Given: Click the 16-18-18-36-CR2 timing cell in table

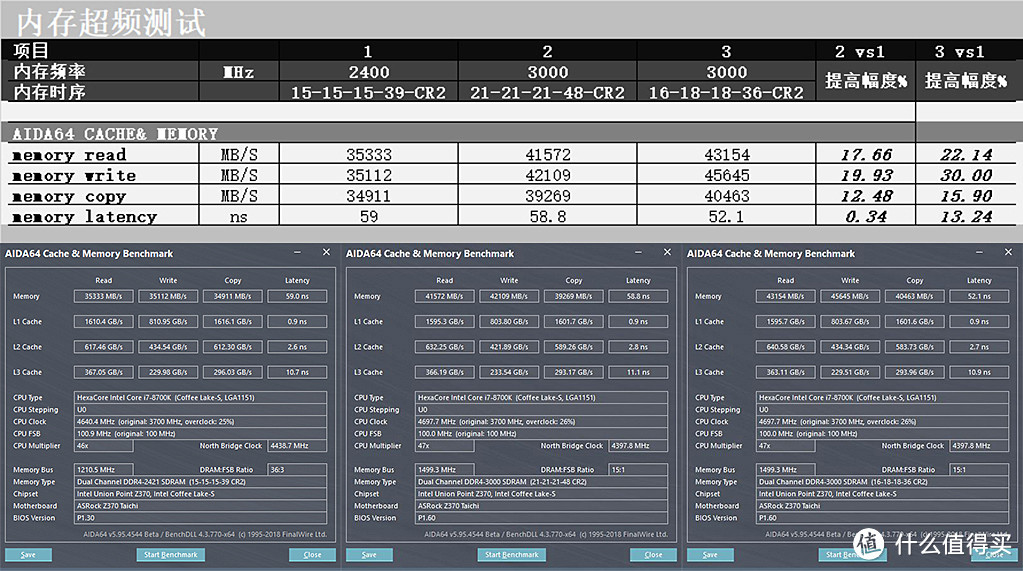Looking at the screenshot, I should 726,93.
